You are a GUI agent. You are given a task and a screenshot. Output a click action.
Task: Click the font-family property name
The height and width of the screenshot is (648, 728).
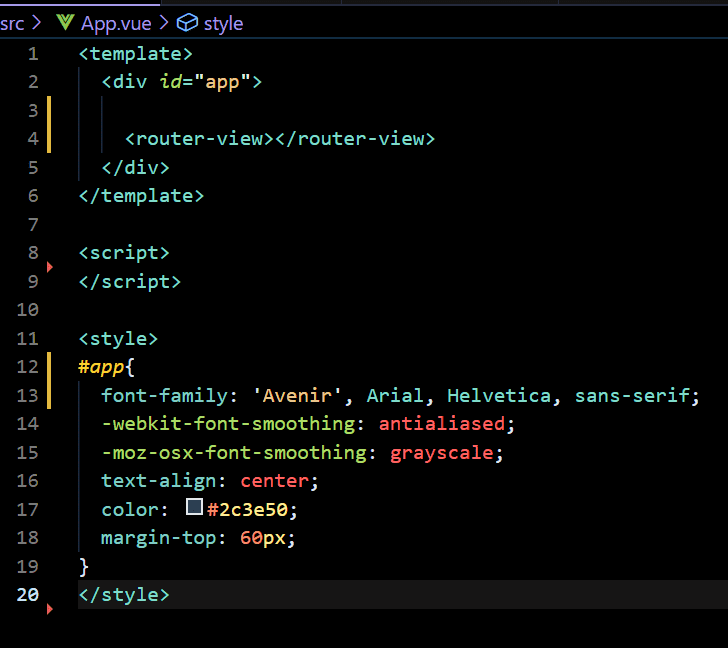[165, 395]
